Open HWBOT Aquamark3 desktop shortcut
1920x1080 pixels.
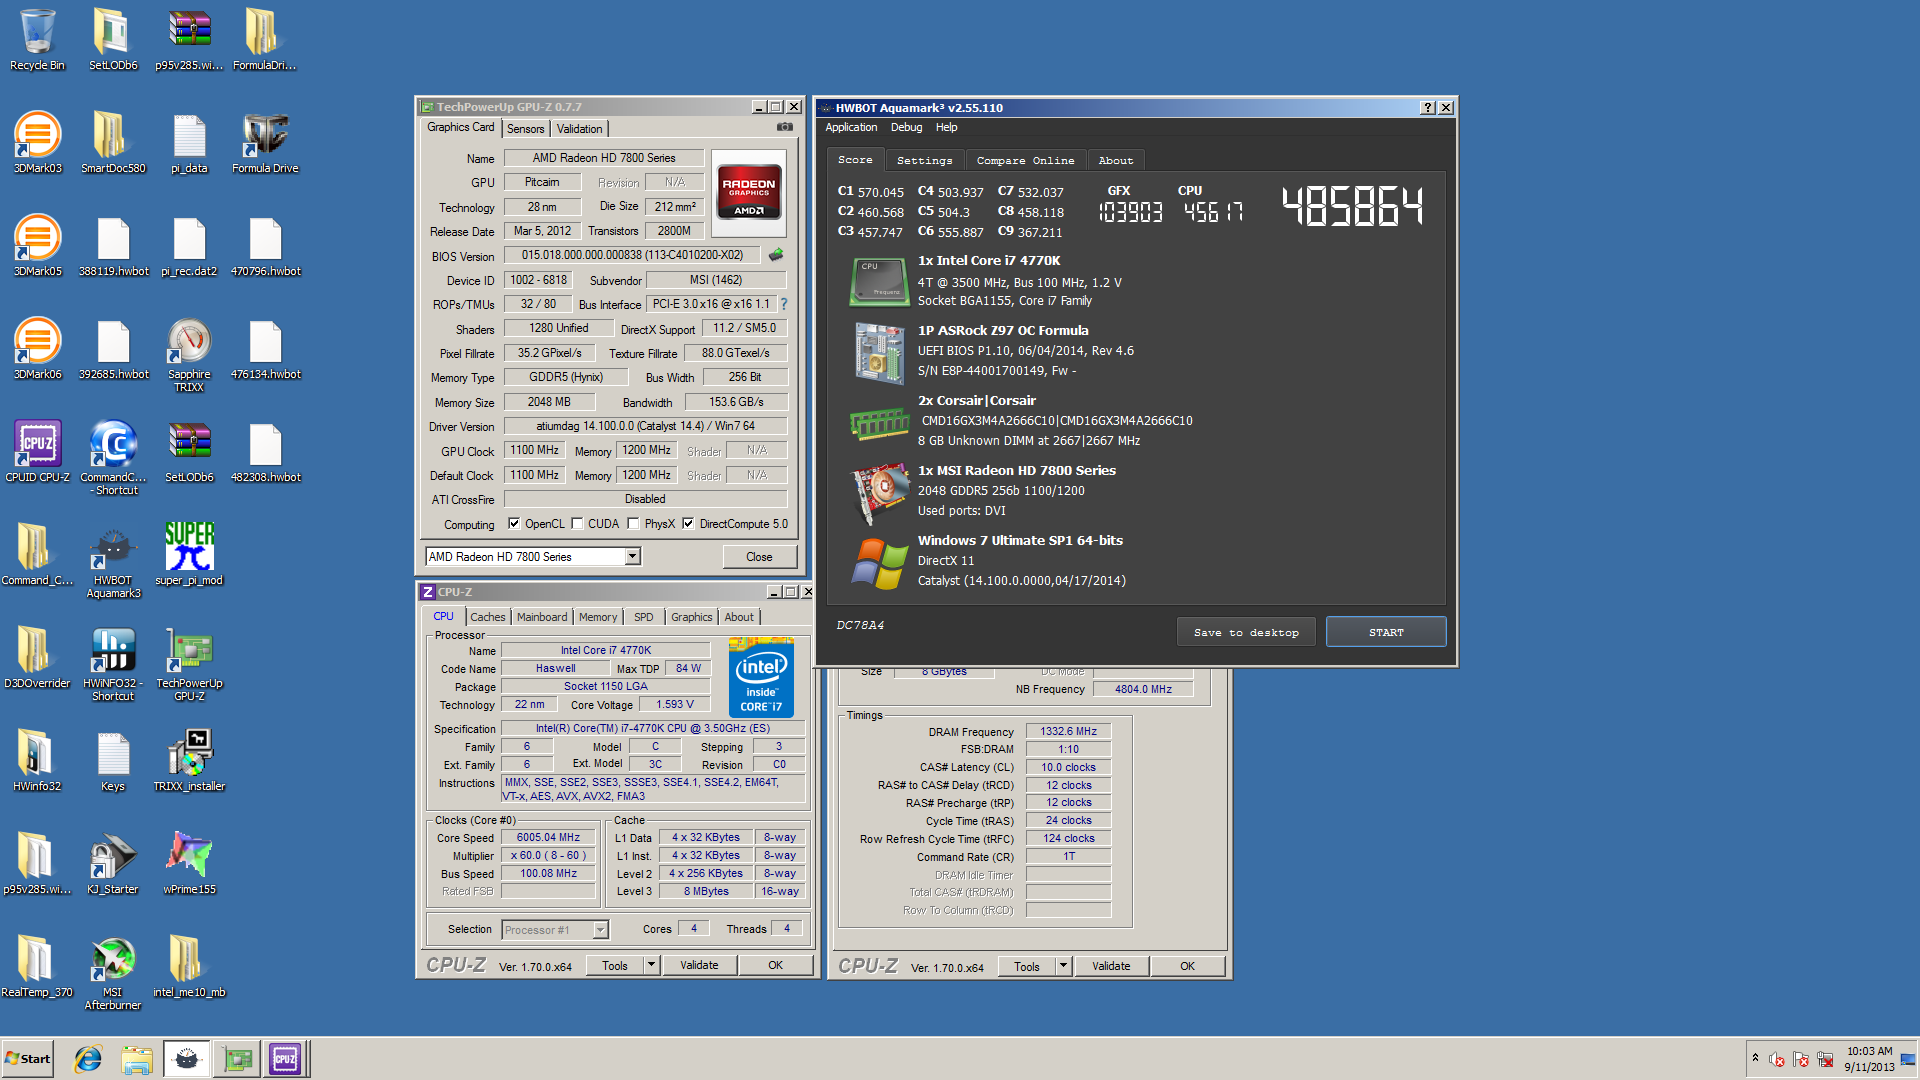coord(113,561)
